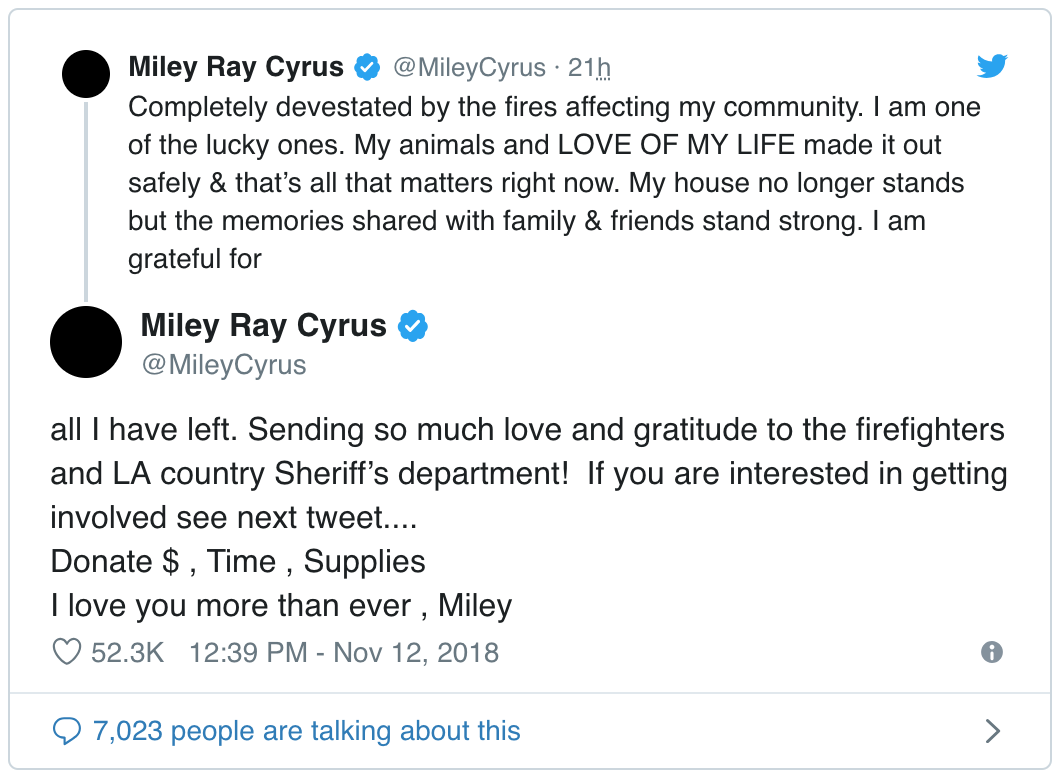Click the @MileyCyrus handle next to 21h
The image size is (1062, 780).
pos(469,68)
